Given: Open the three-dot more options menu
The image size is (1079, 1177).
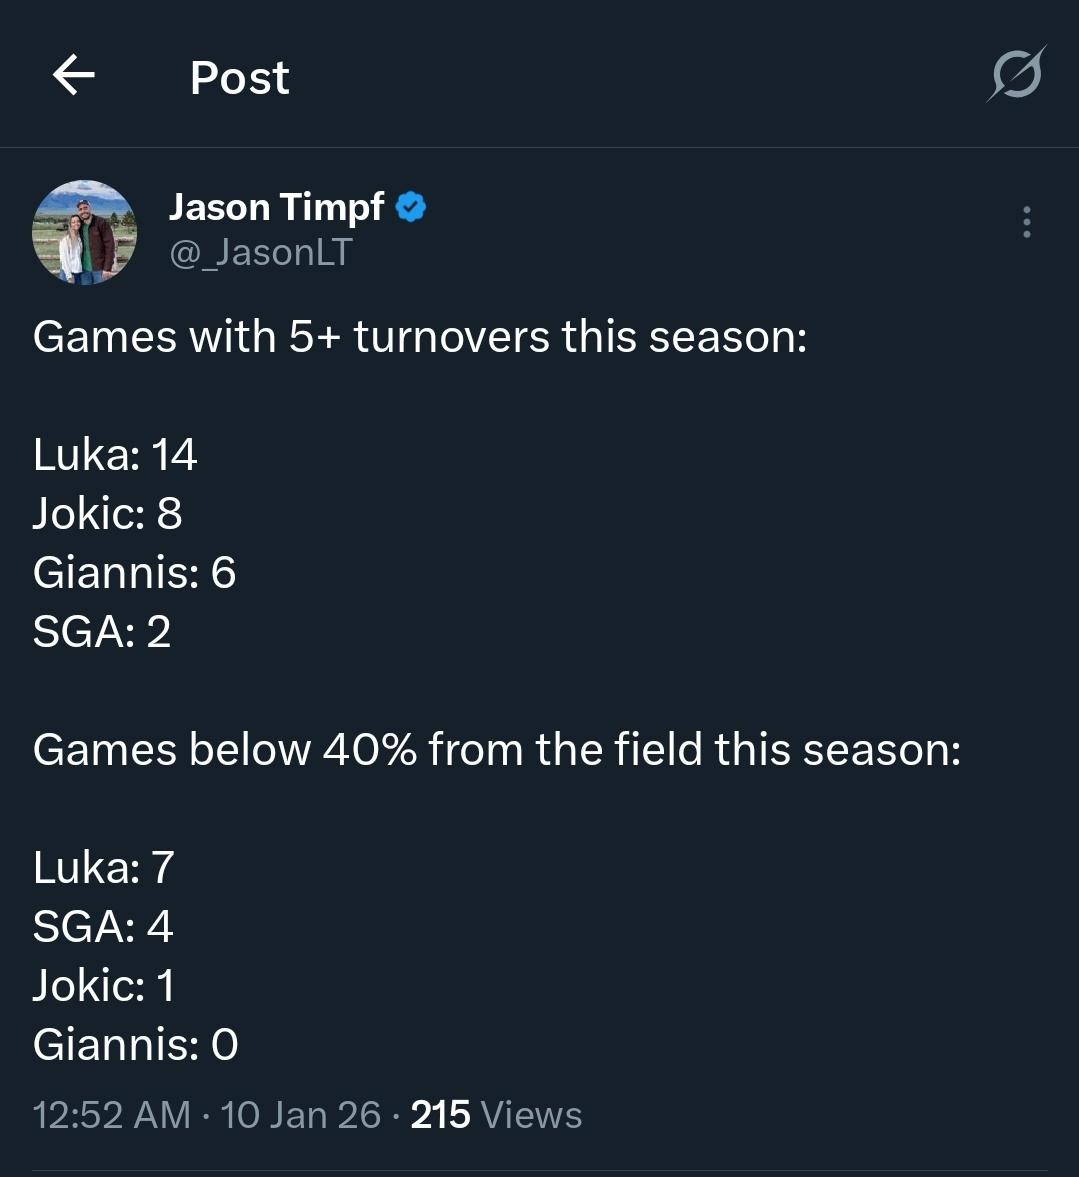Looking at the screenshot, I should (x=1026, y=222).
